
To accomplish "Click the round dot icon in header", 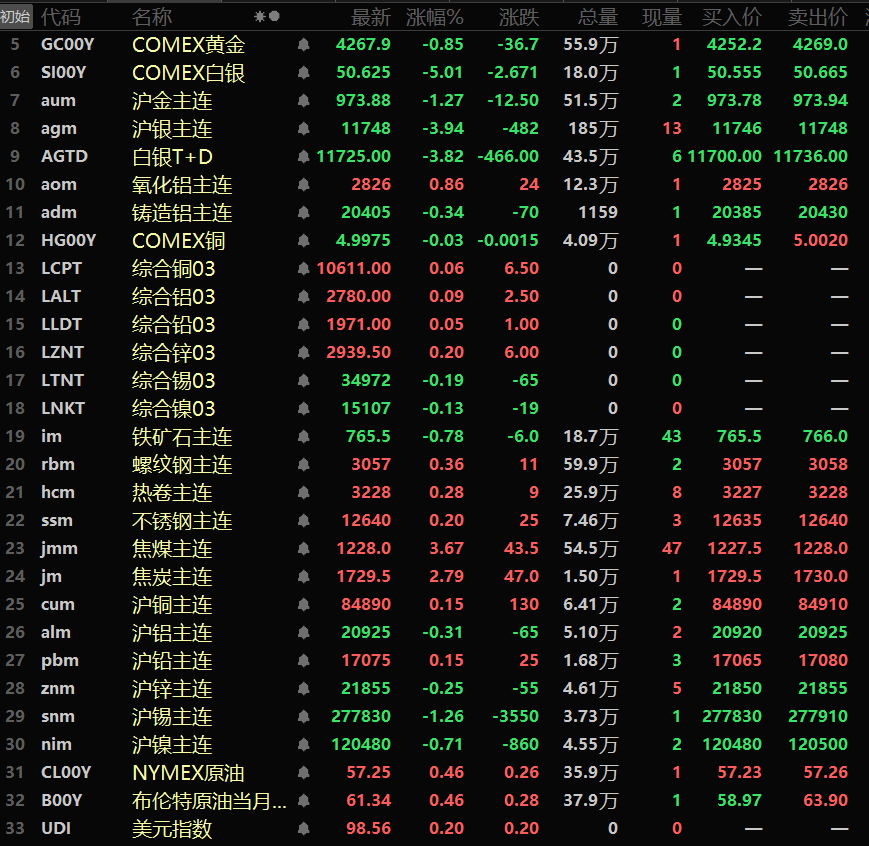I will [275, 17].
